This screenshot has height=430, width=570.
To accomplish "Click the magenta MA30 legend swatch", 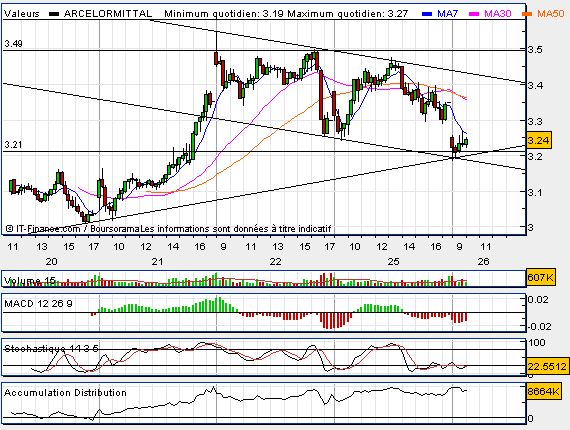I will click(x=474, y=14).
